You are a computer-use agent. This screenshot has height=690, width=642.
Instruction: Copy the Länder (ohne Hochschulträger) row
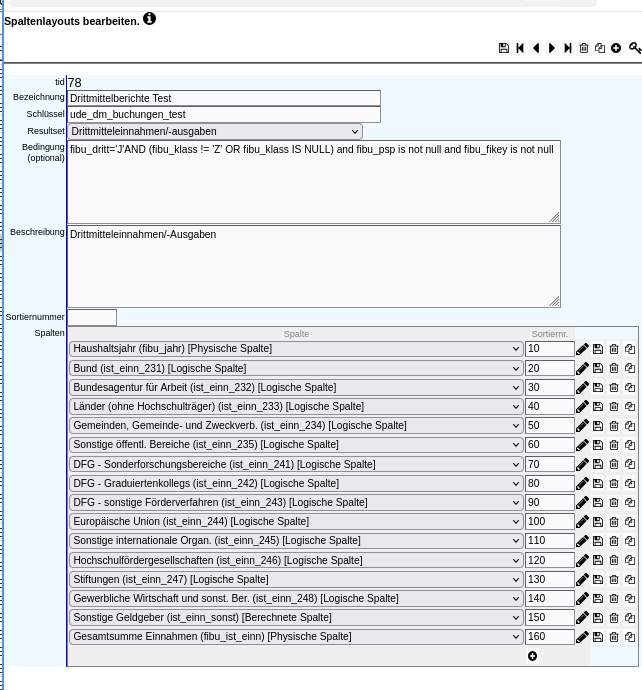630,407
